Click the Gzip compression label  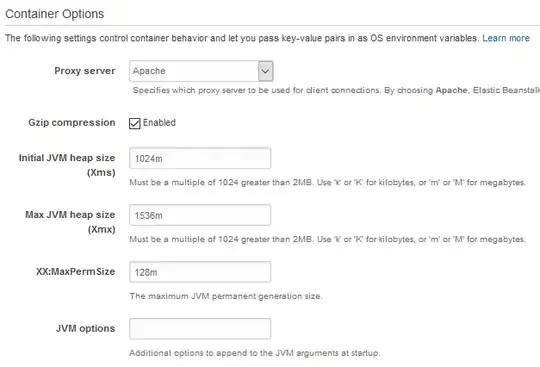[x=72, y=123]
